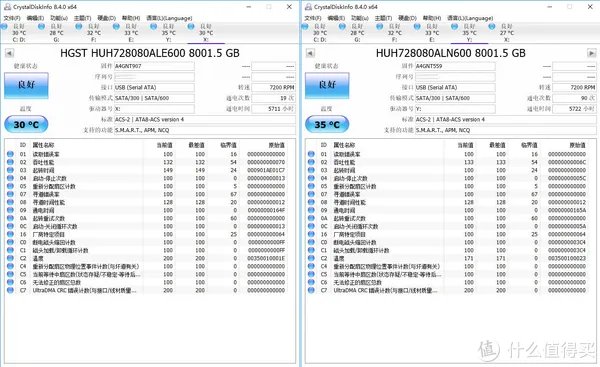Click 良好 health status button in right window
This screenshot has height=367, width=600.
coord(327,85)
